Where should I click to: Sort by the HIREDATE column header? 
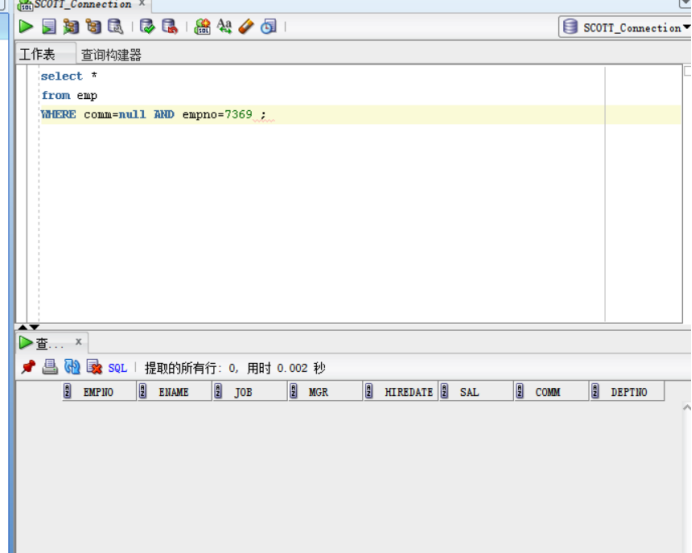[401, 392]
